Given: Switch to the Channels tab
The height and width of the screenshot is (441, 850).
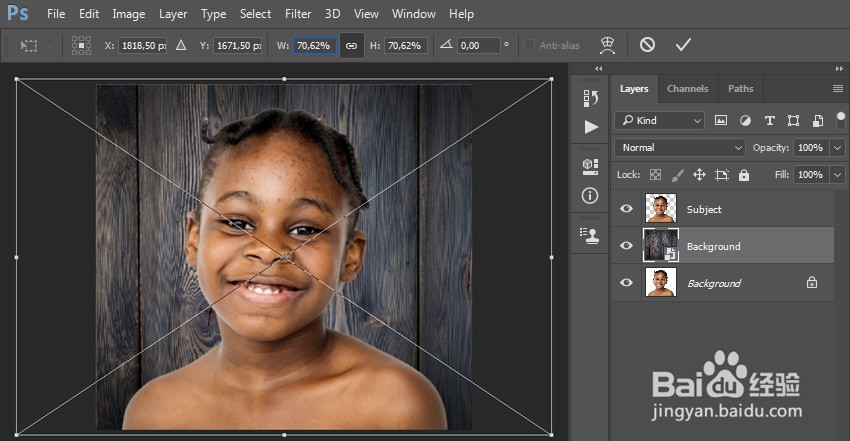Looking at the screenshot, I should click(687, 89).
